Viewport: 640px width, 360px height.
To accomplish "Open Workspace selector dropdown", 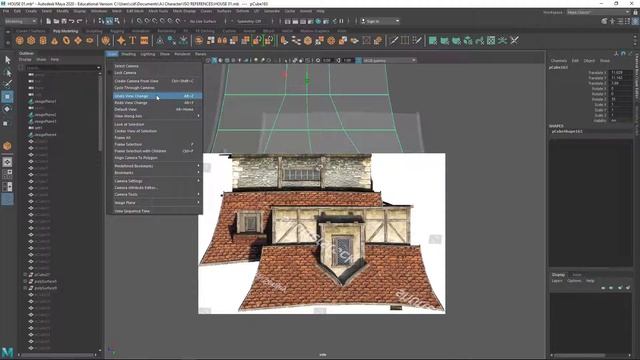I will [x=598, y=12].
